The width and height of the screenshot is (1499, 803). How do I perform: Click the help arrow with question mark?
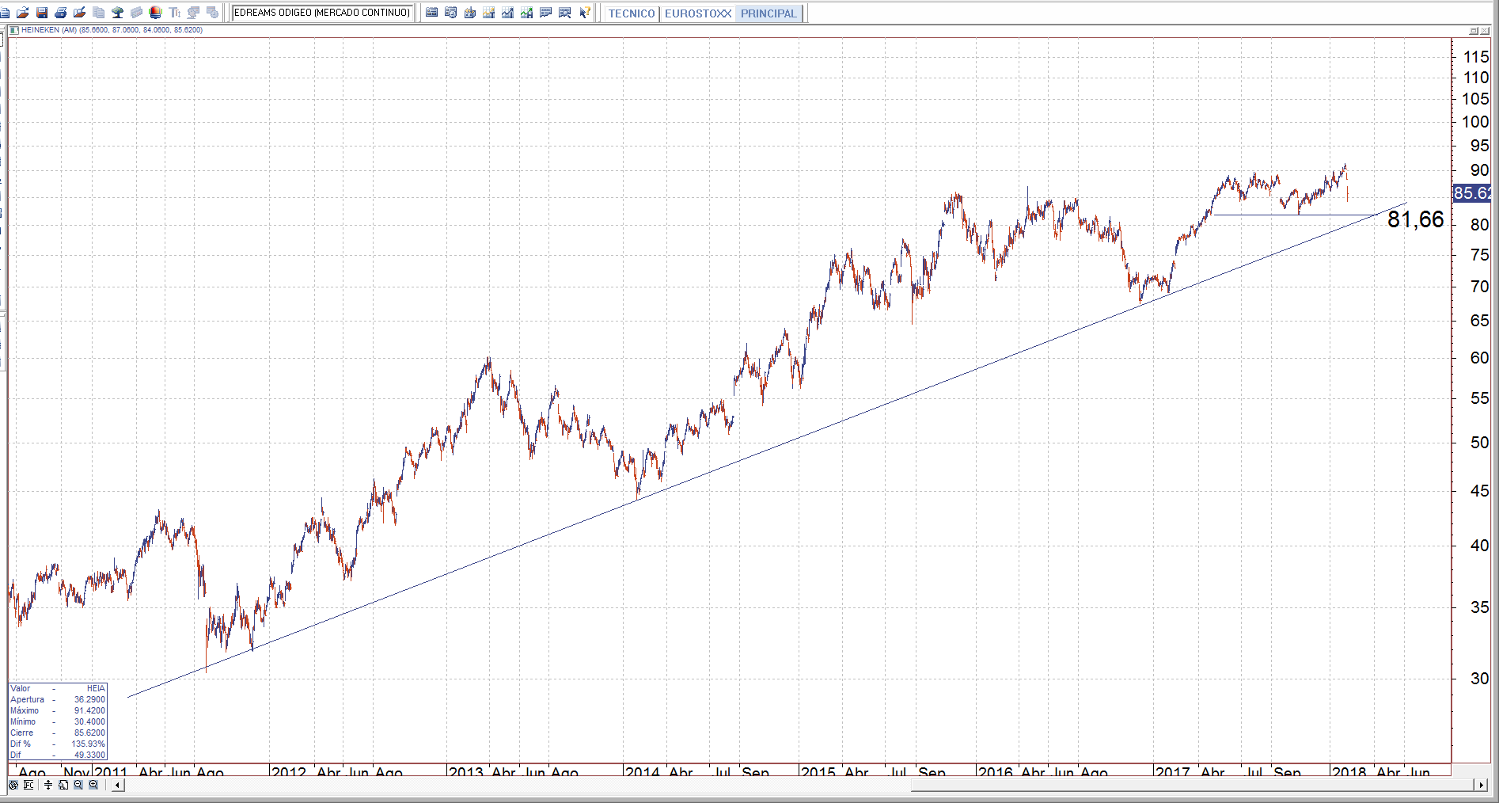point(585,13)
